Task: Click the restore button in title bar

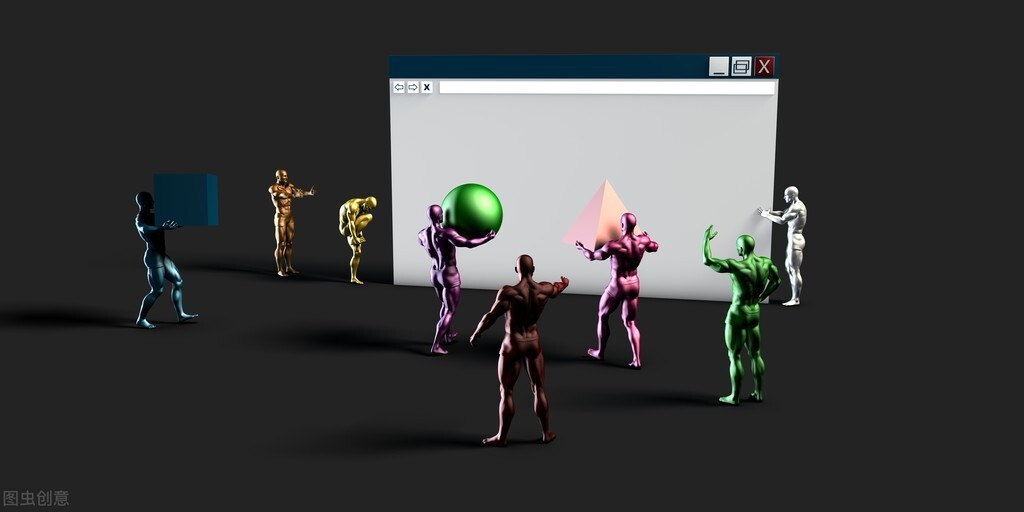Action: click(741, 67)
